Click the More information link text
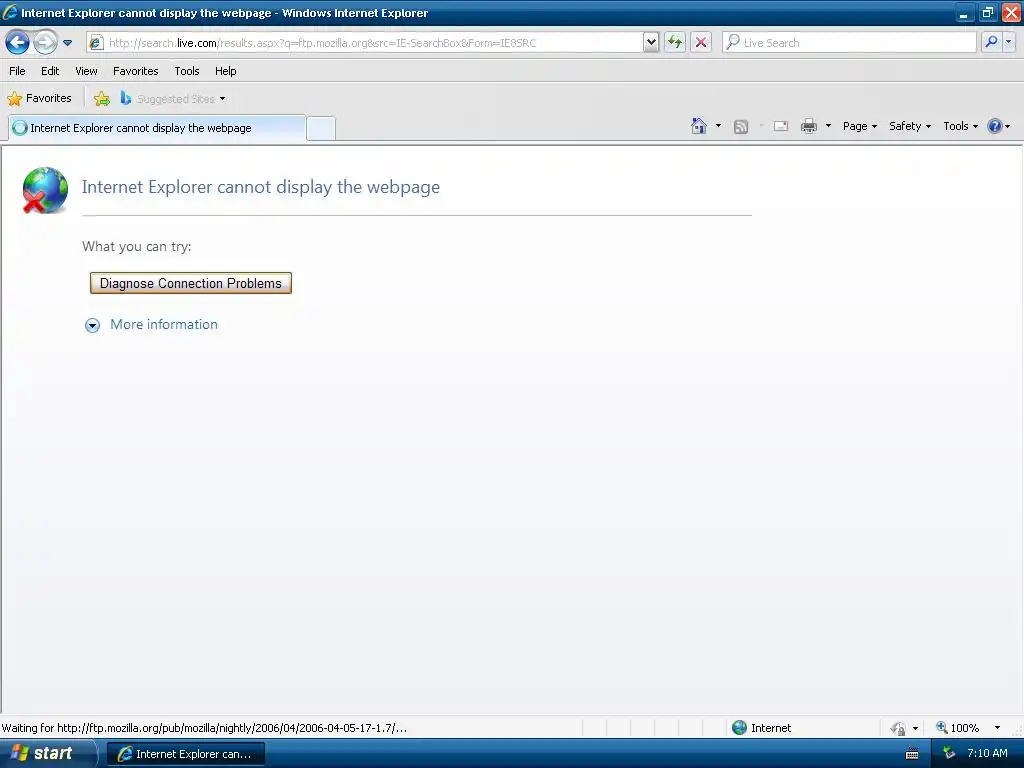 pos(164,325)
